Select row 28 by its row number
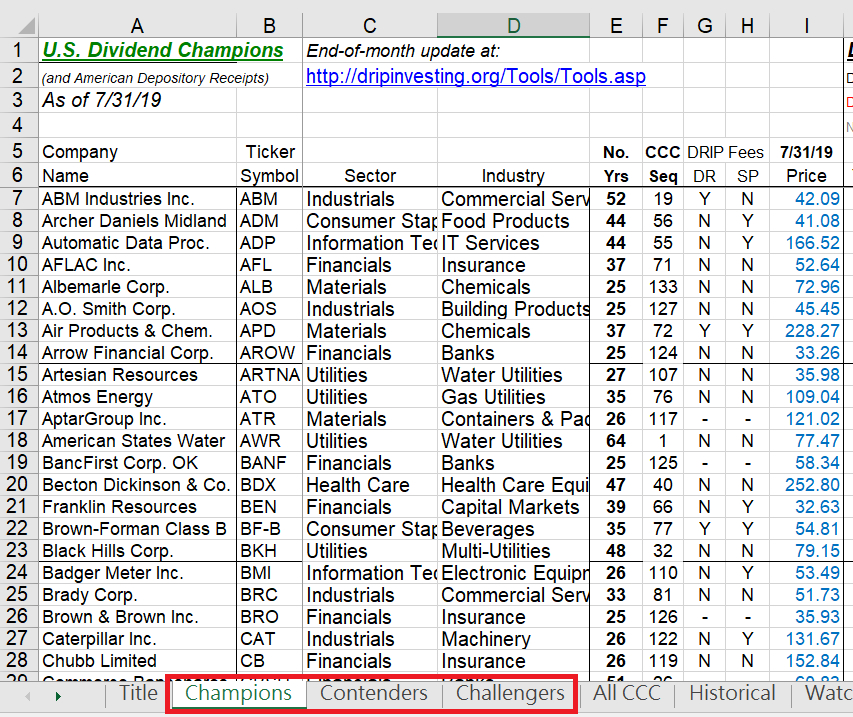The image size is (853, 717). click(18, 660)
